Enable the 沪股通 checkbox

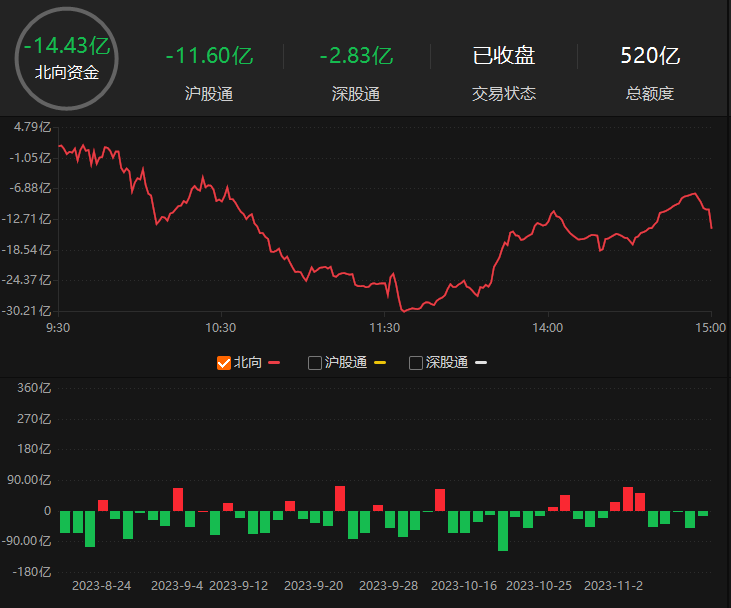(x=315, y=363)
